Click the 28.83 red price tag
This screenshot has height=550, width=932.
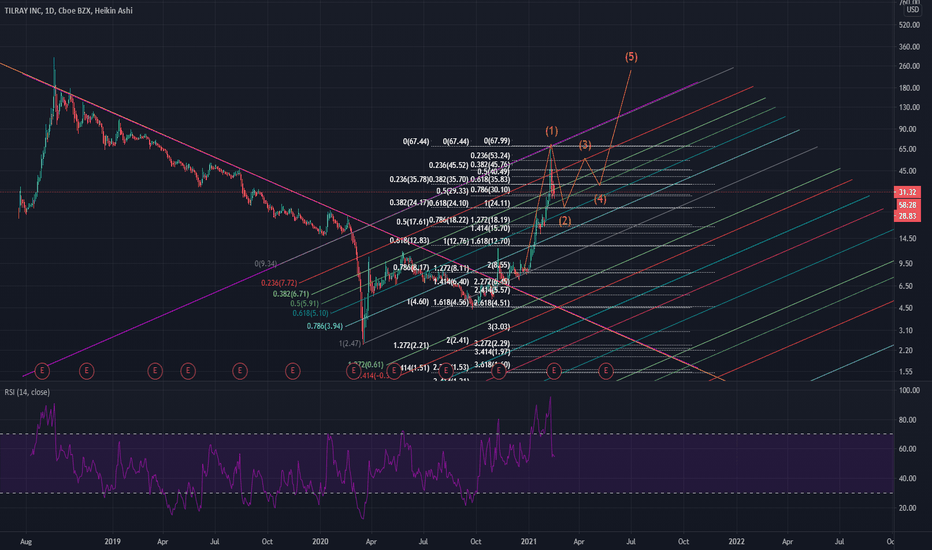click(x=907, y=216)
